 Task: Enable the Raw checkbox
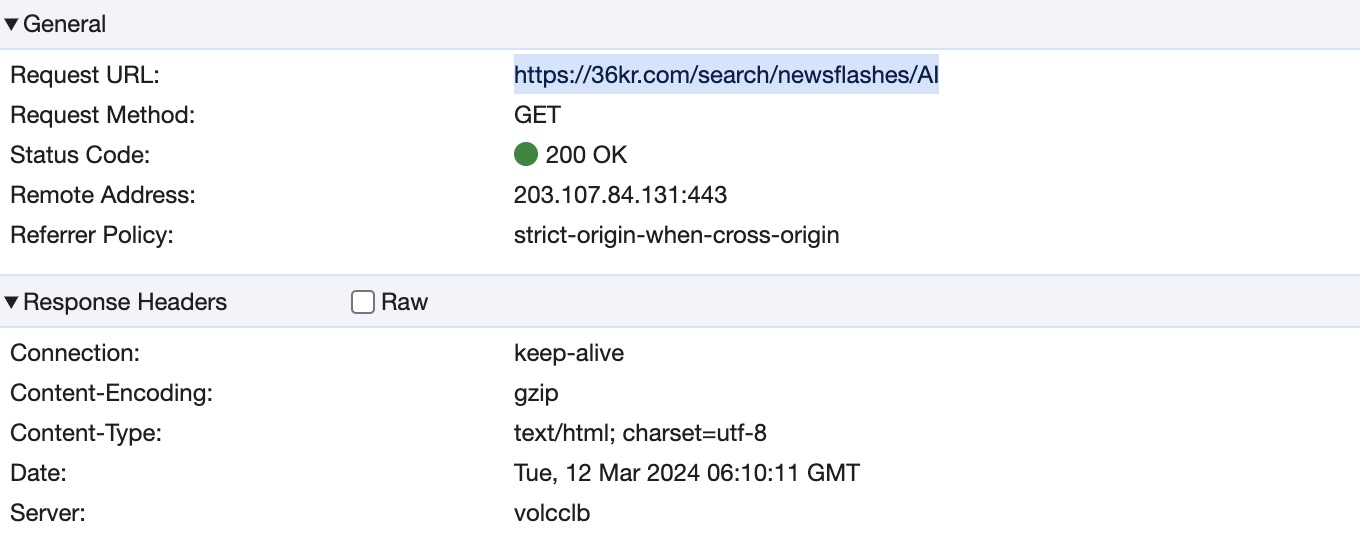[363, 302]
